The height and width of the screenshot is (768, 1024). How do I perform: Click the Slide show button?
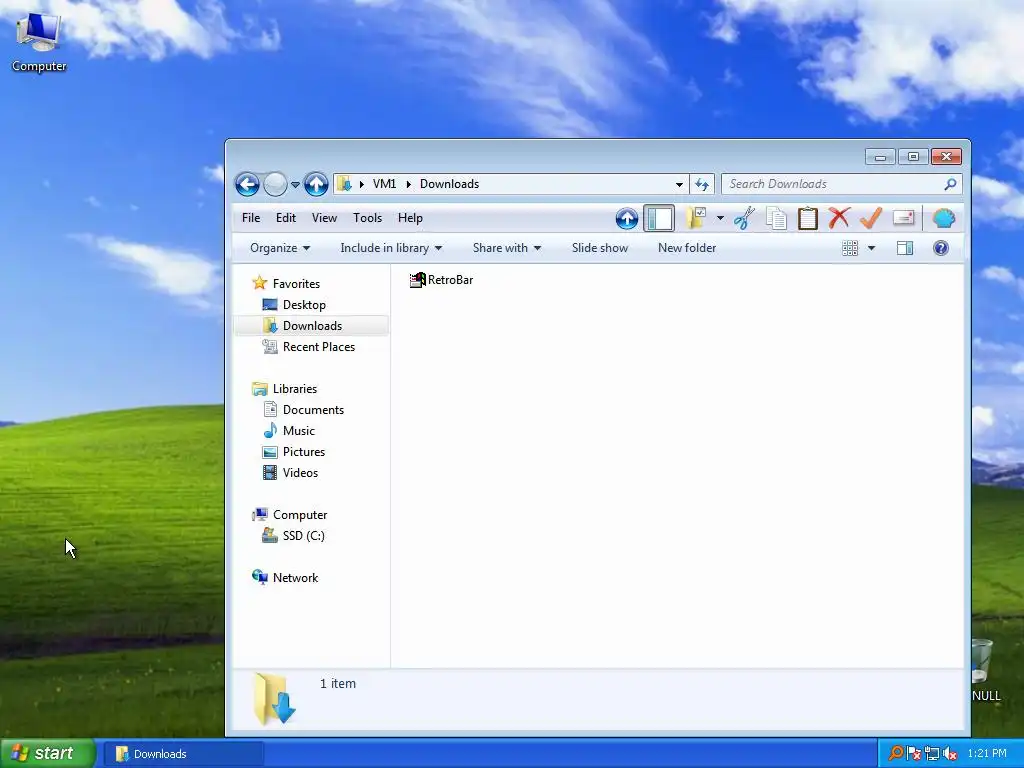pyautogui.click(x=600, y=248)
